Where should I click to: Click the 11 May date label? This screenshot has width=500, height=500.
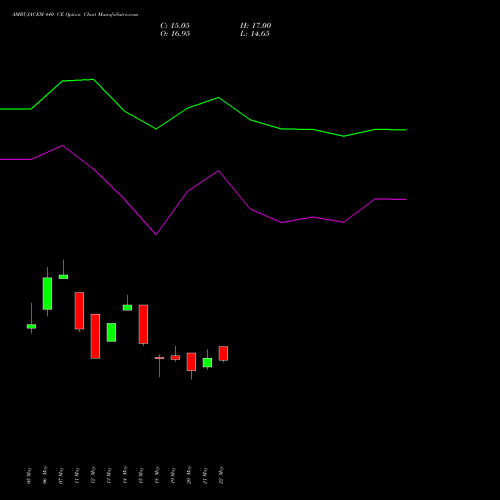[77, 475]
